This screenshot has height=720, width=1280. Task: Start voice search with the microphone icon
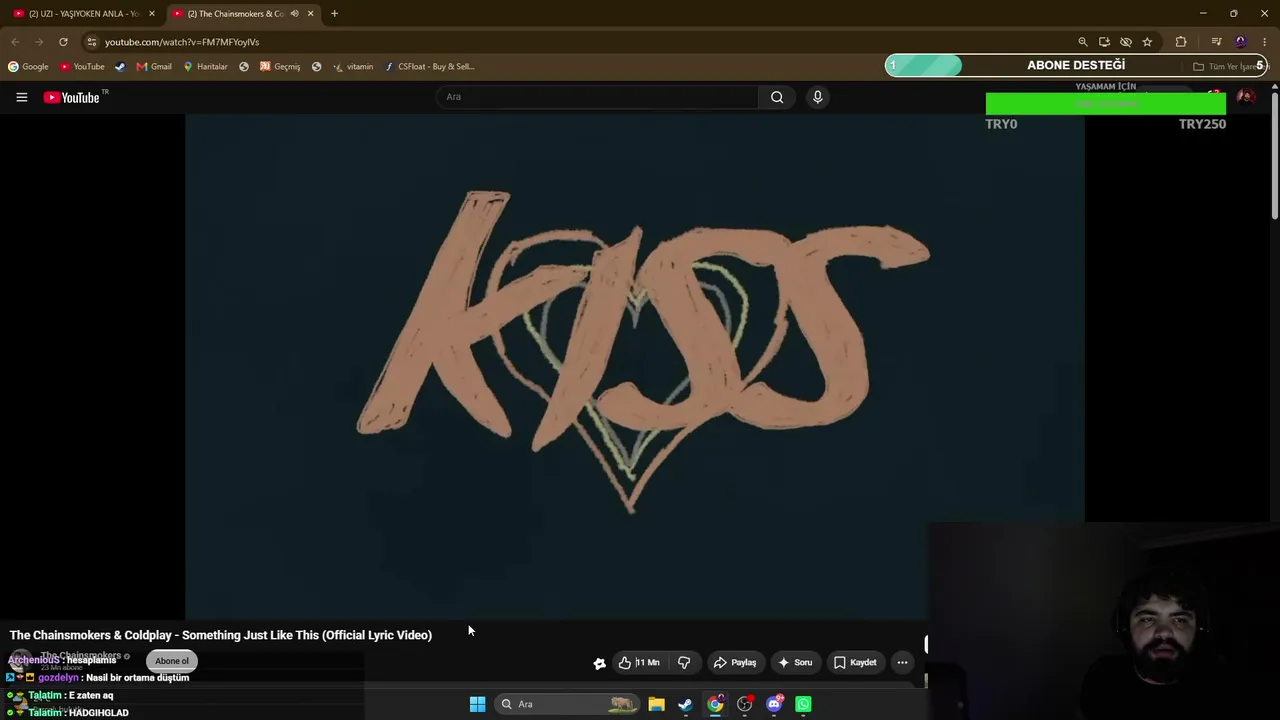[x=817, y=97]
